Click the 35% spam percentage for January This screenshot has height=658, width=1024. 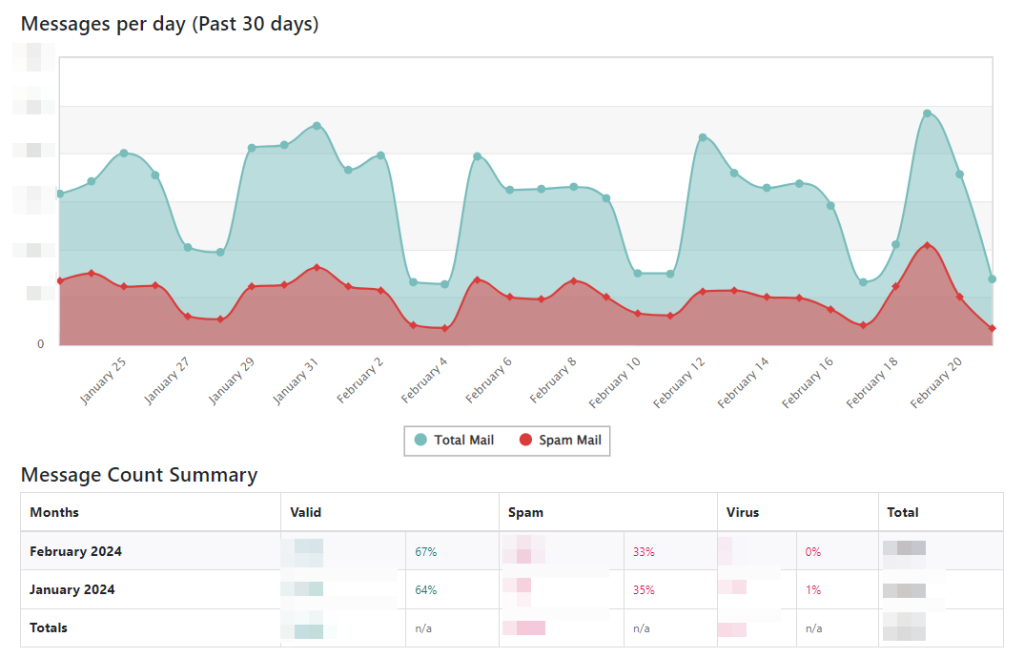click(x=644, y=590)
